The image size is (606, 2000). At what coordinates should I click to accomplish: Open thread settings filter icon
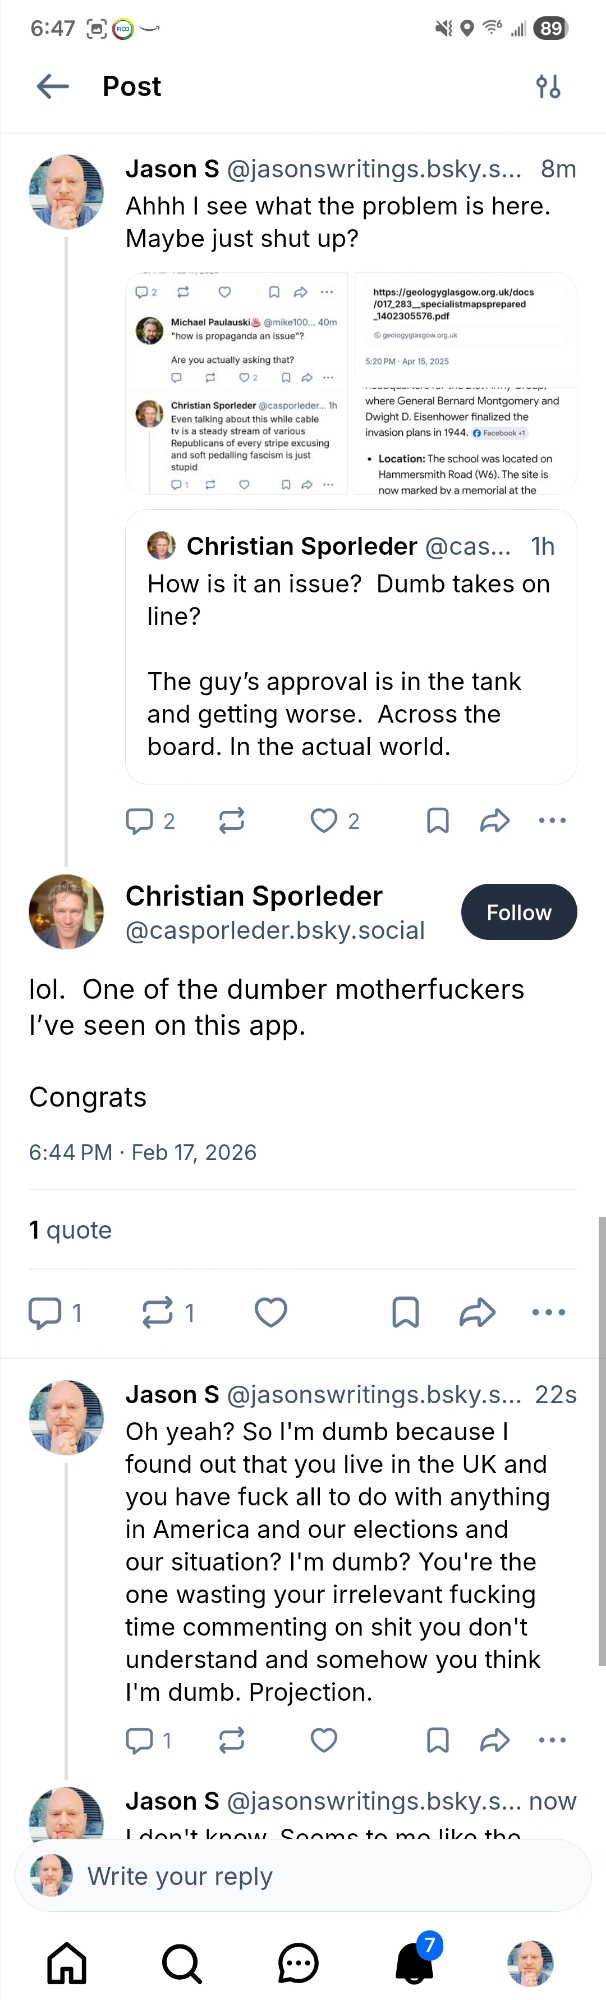(x=548, y=87)
